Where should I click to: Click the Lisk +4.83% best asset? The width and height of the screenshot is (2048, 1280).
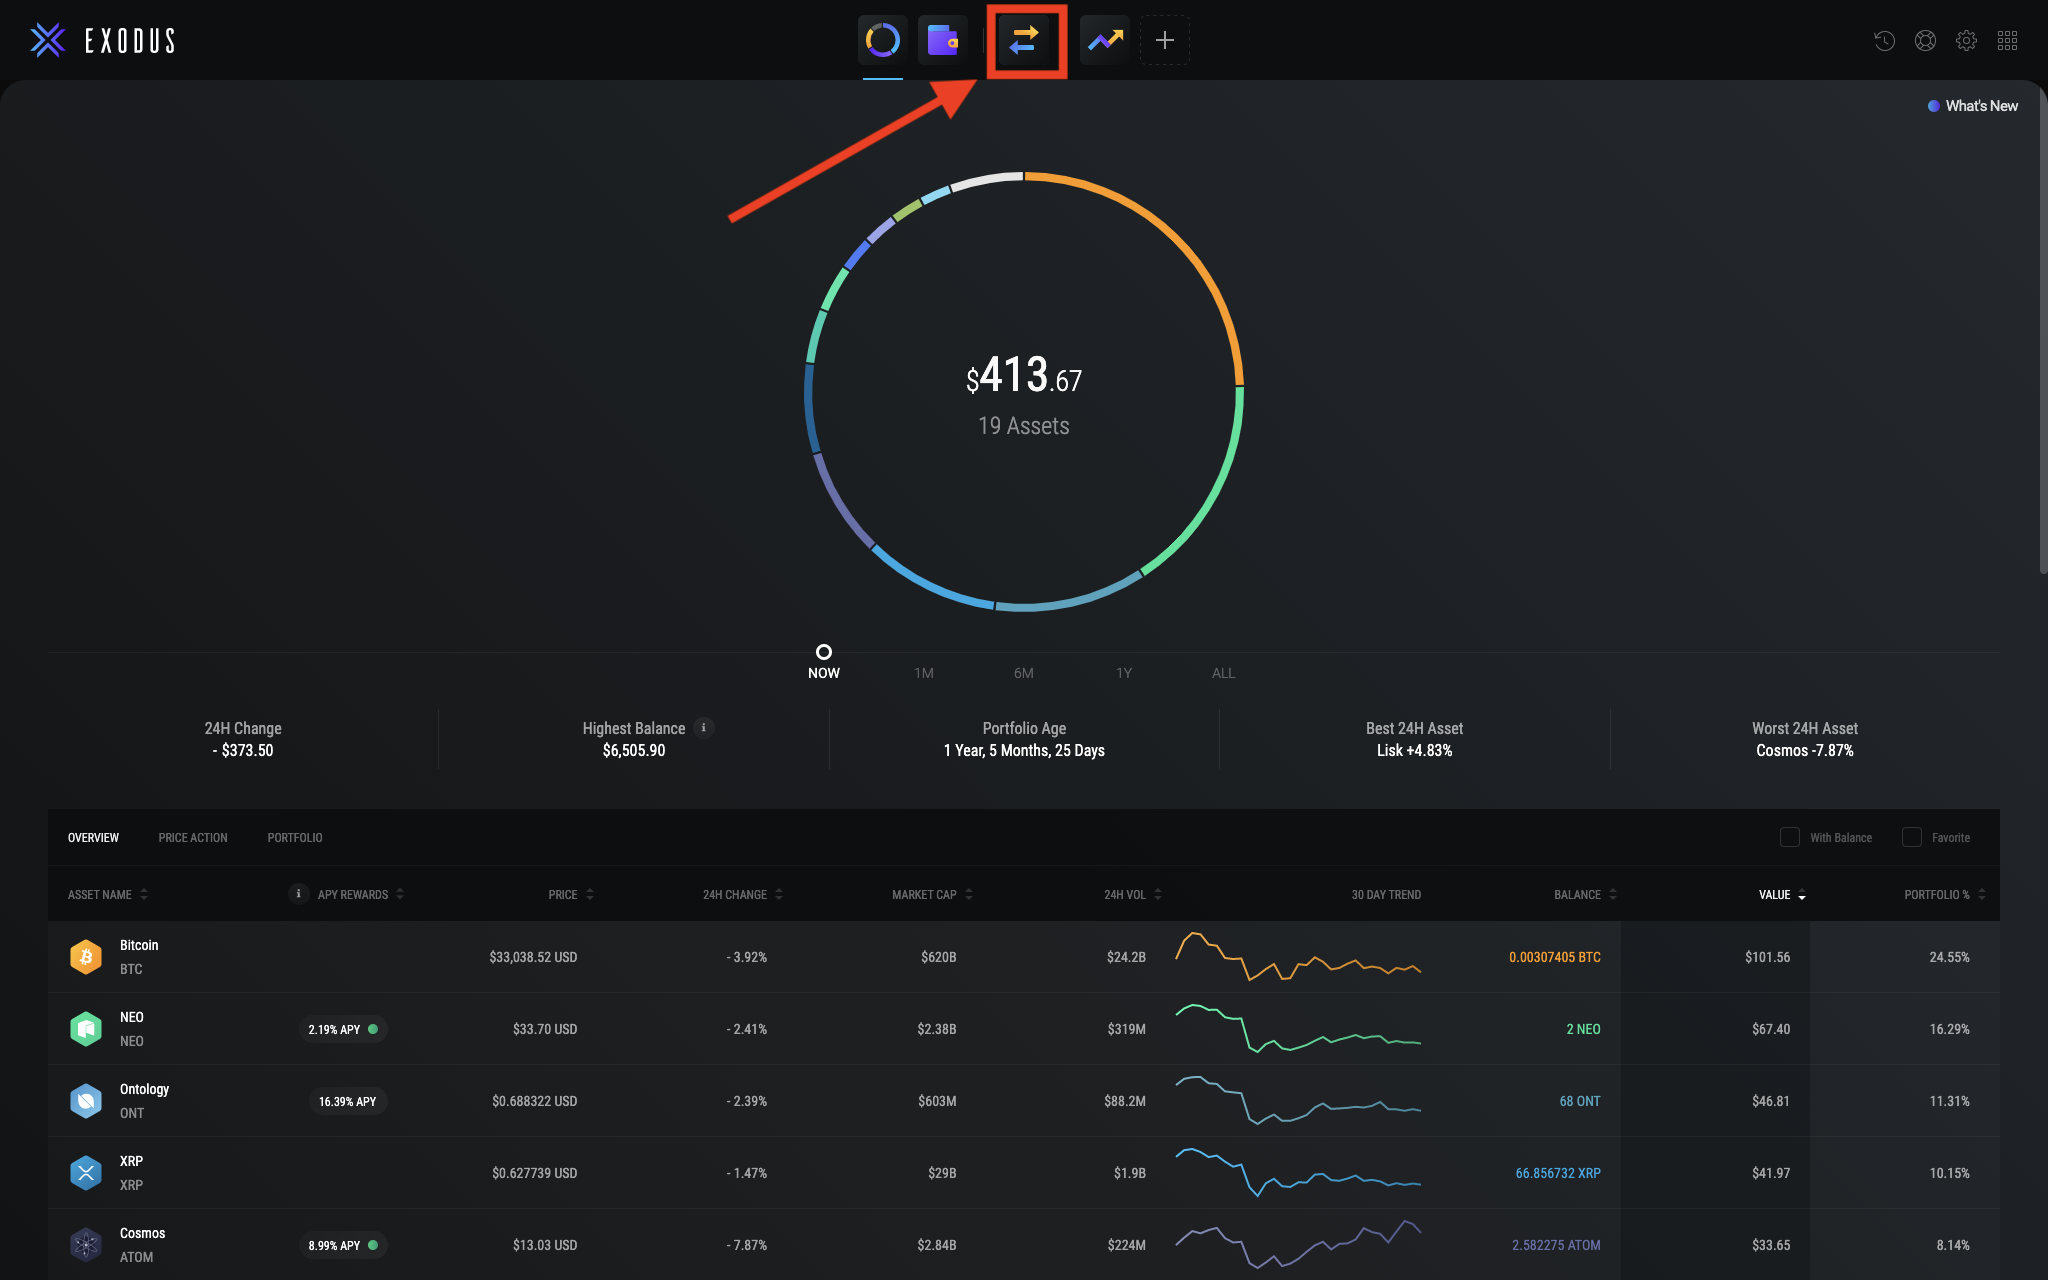(1414, 750)
